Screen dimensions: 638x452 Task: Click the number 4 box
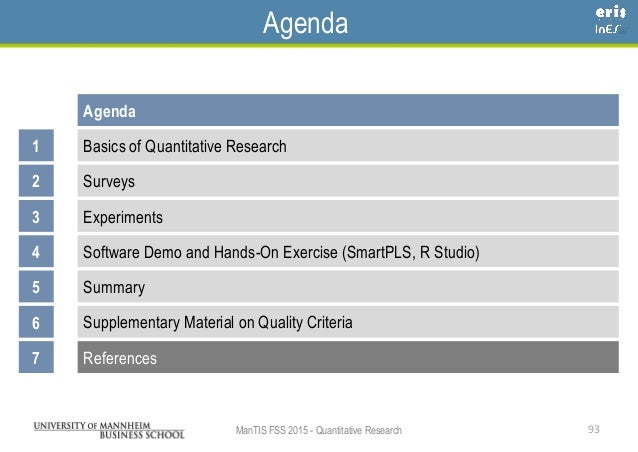click(36, 251)
